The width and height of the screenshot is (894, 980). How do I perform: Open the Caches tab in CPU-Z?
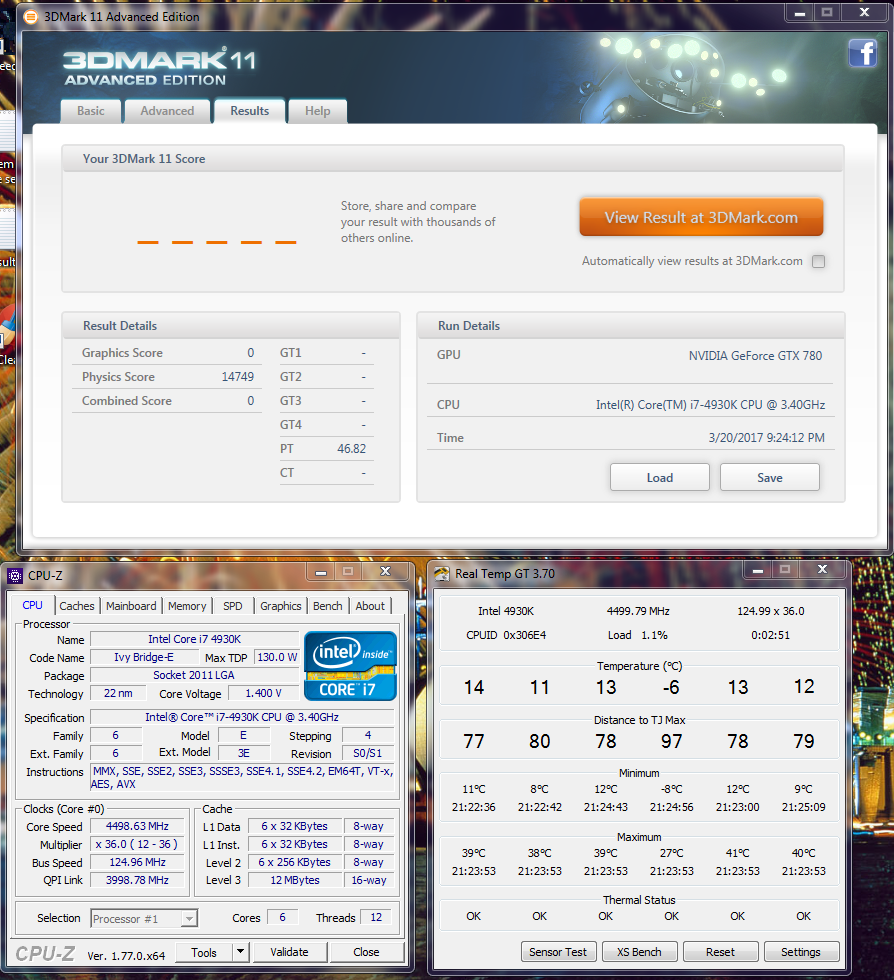pyautogui.click(x=77, y=606)
